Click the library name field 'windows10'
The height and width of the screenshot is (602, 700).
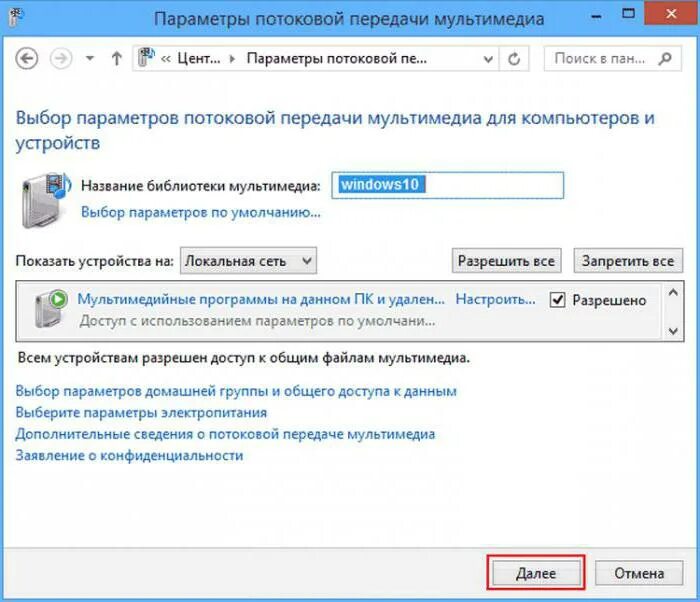tap(447, 185)
